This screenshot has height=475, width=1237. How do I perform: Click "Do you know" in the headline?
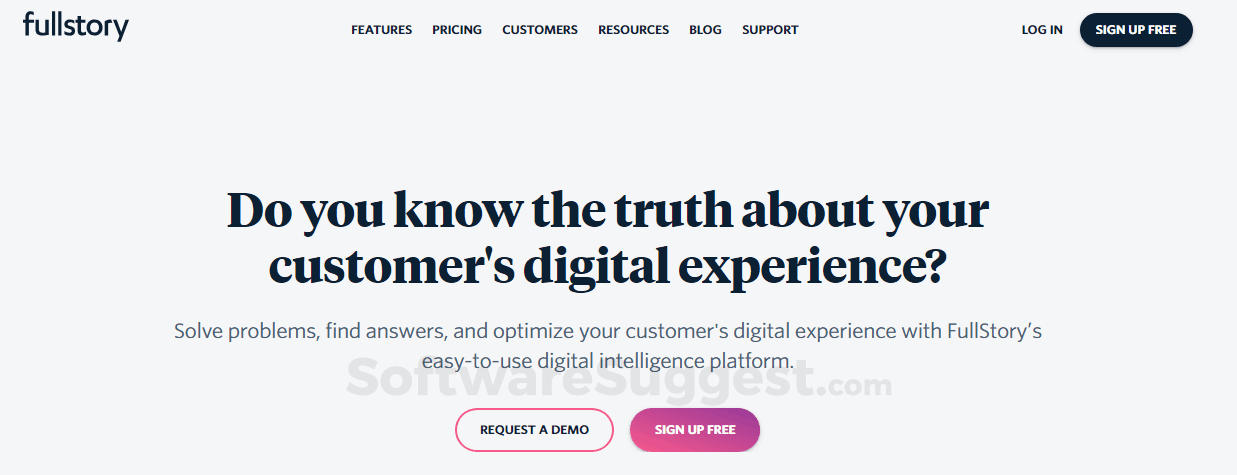coord(373,210)
